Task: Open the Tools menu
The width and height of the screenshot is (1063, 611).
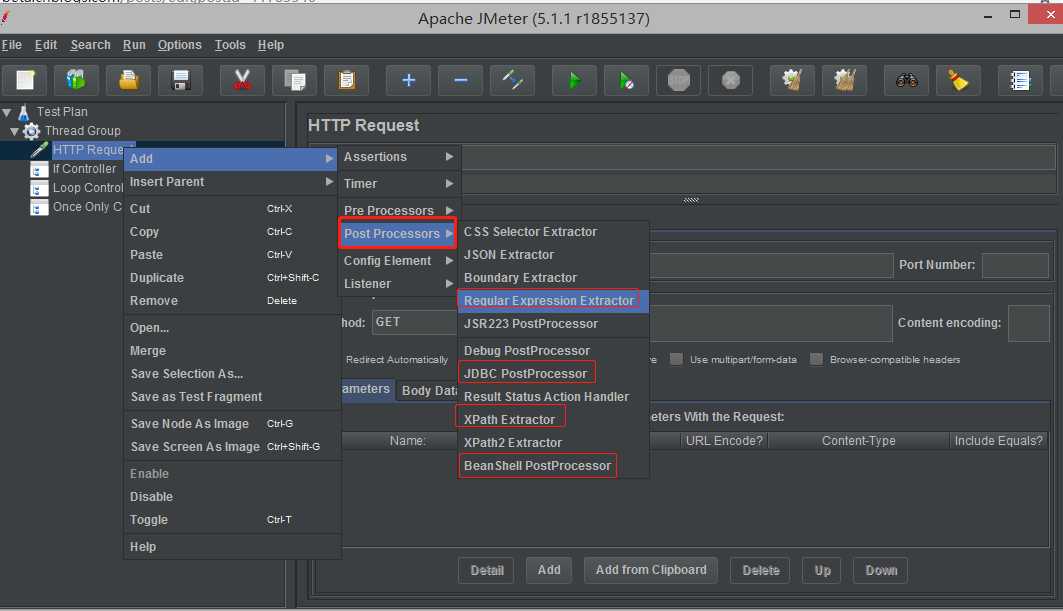Action: (230, 45)
